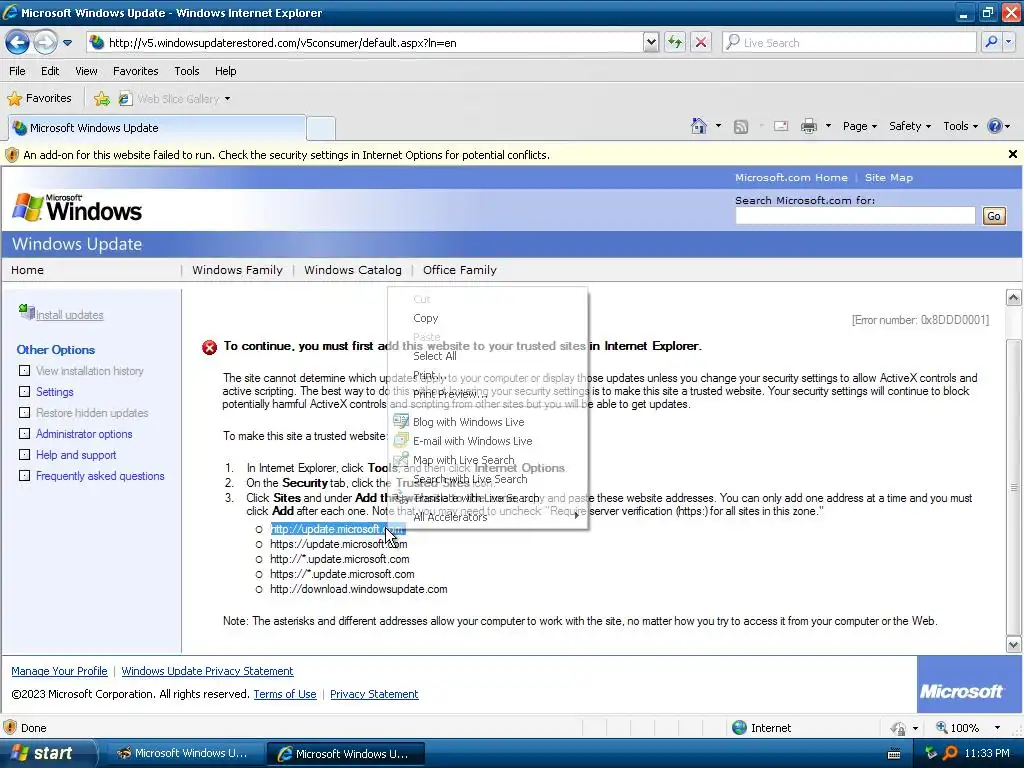
Task: Select the Microsoft Windows Update tab
Action: (x=157, y=127)
